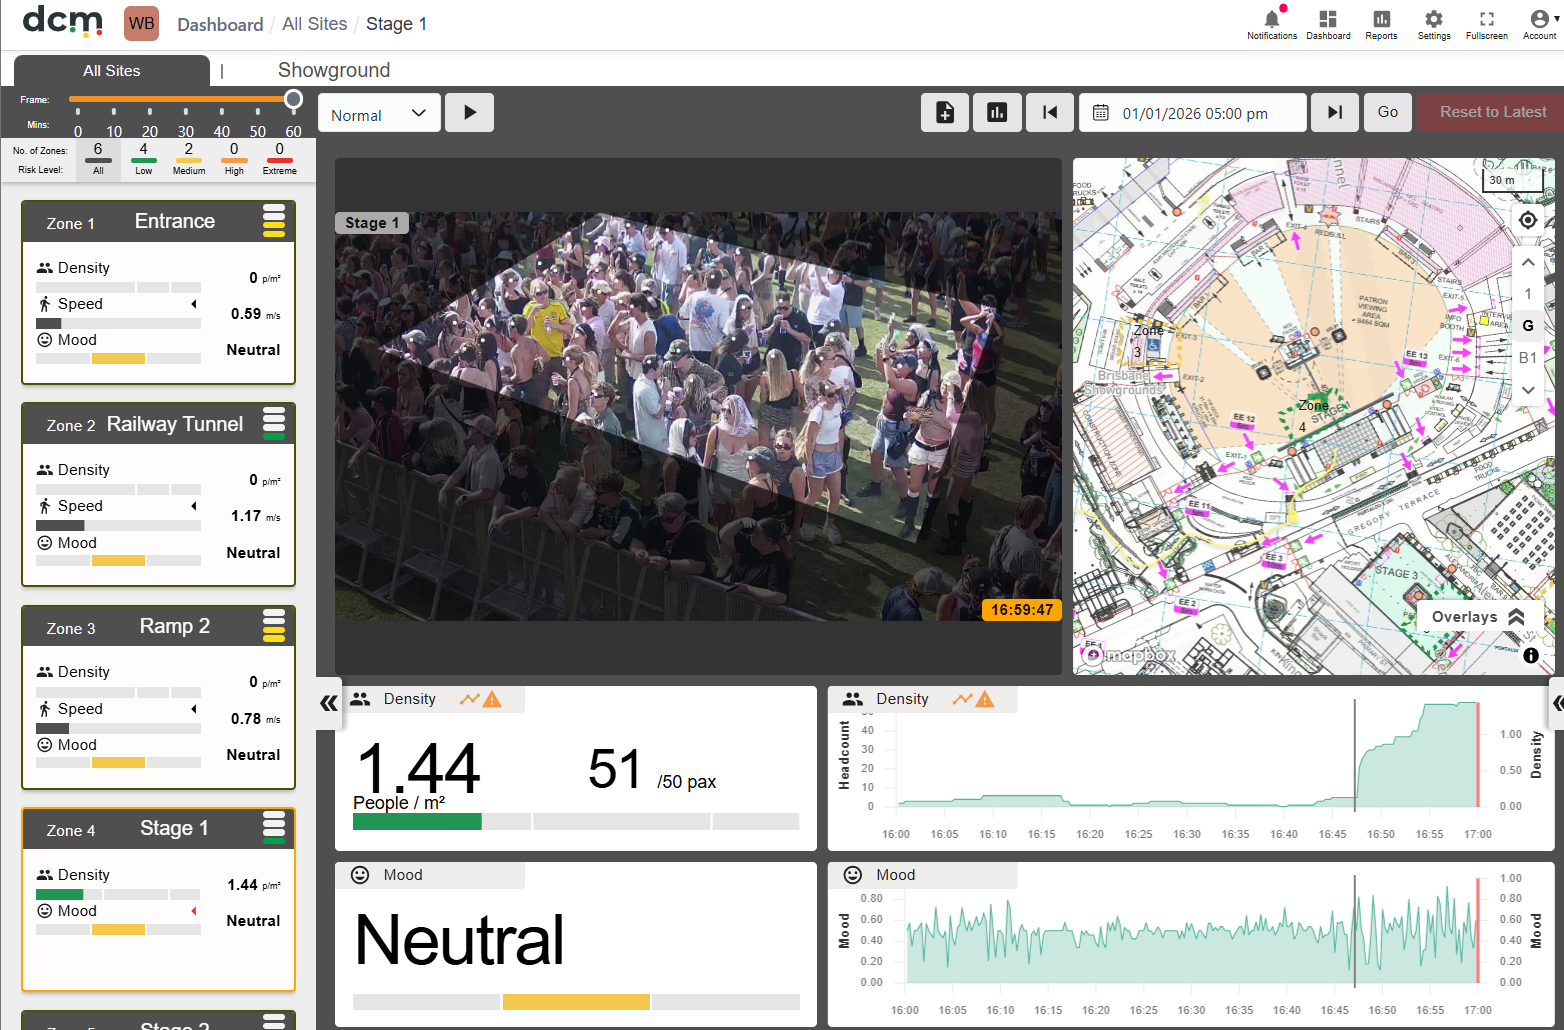Click the Settings gear icon
This screenshot has height=1030, width=1564.
coord(1434,19)
